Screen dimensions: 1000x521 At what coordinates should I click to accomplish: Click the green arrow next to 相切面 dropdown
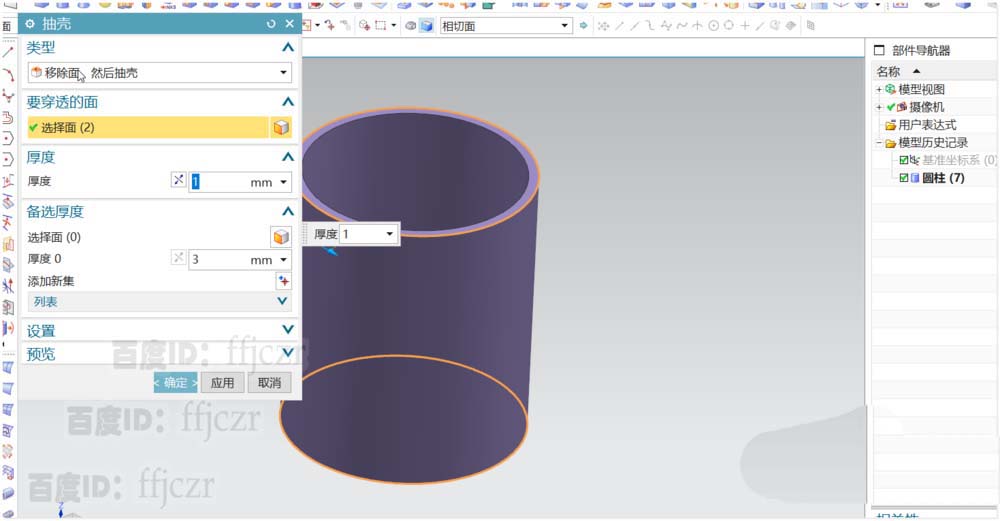tap(583, 26)
